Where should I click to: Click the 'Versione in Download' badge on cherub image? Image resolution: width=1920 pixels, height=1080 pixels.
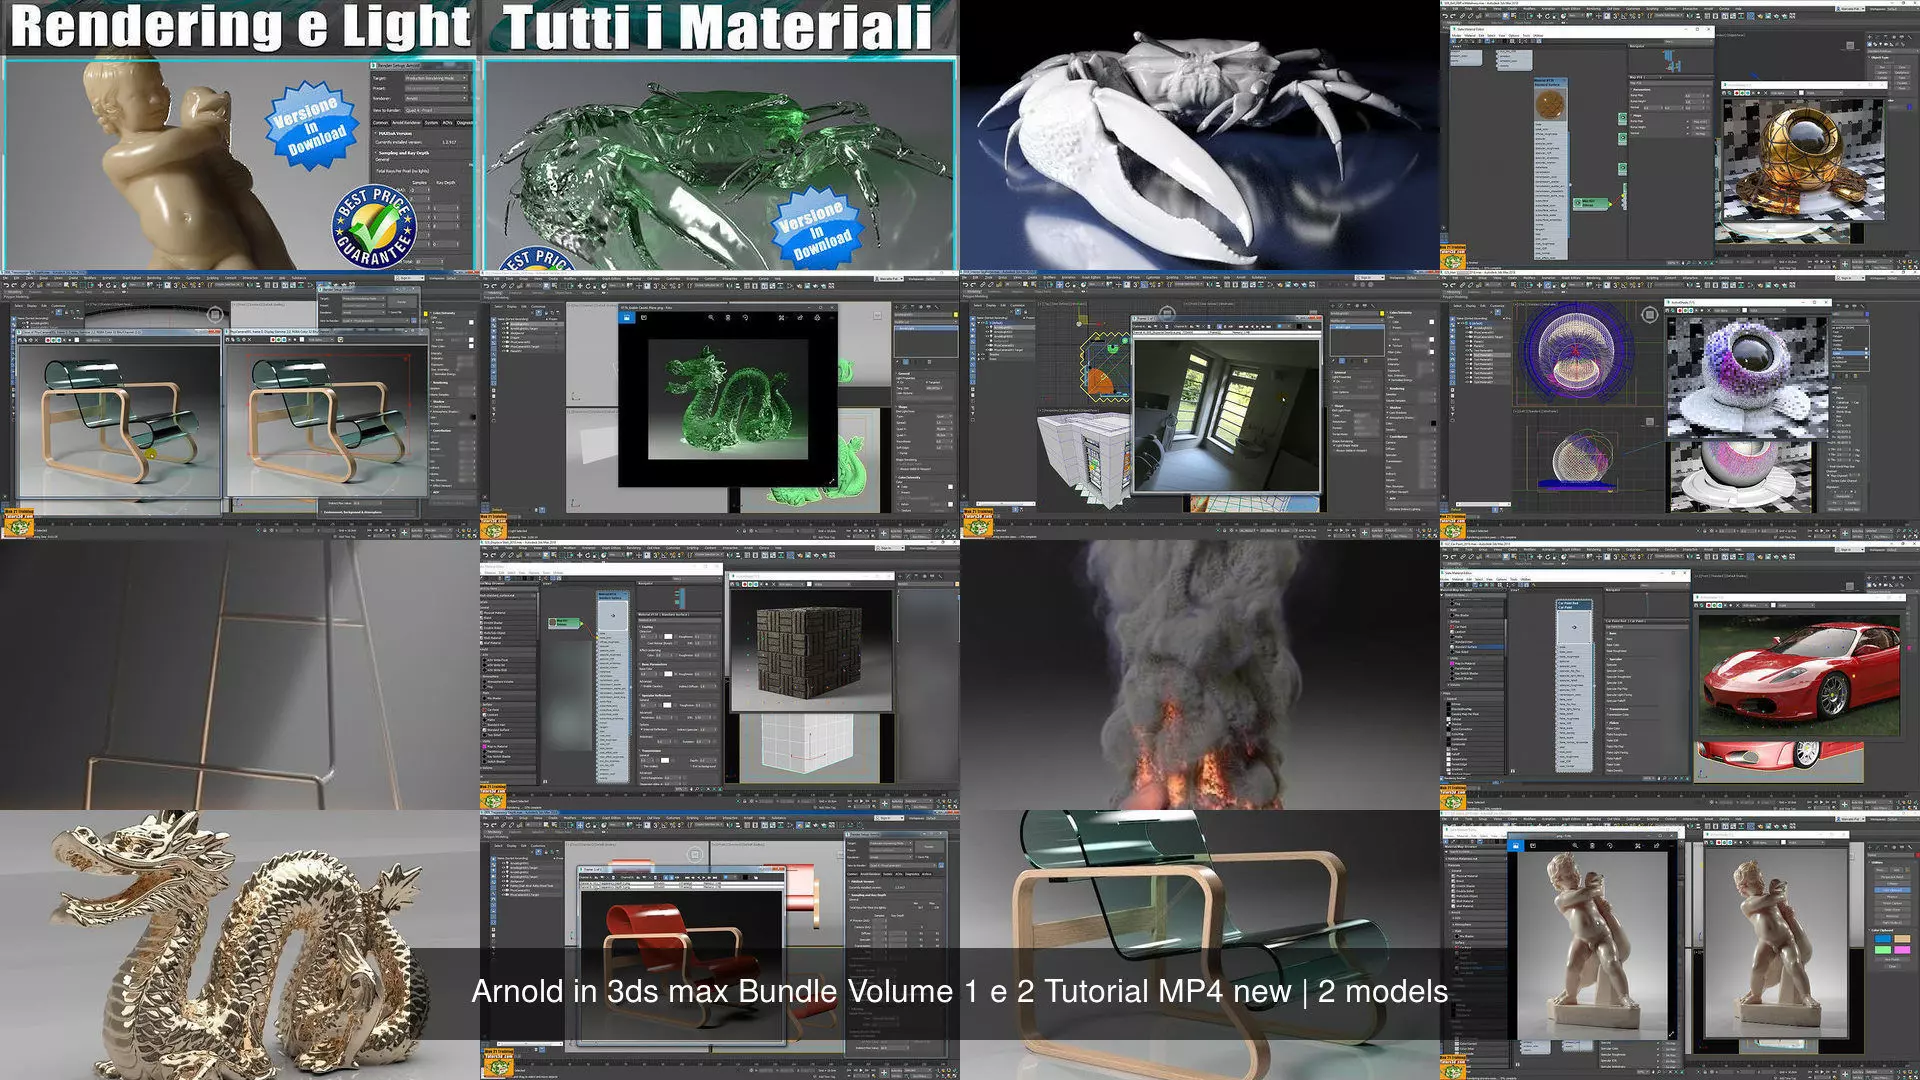[311, 125]
